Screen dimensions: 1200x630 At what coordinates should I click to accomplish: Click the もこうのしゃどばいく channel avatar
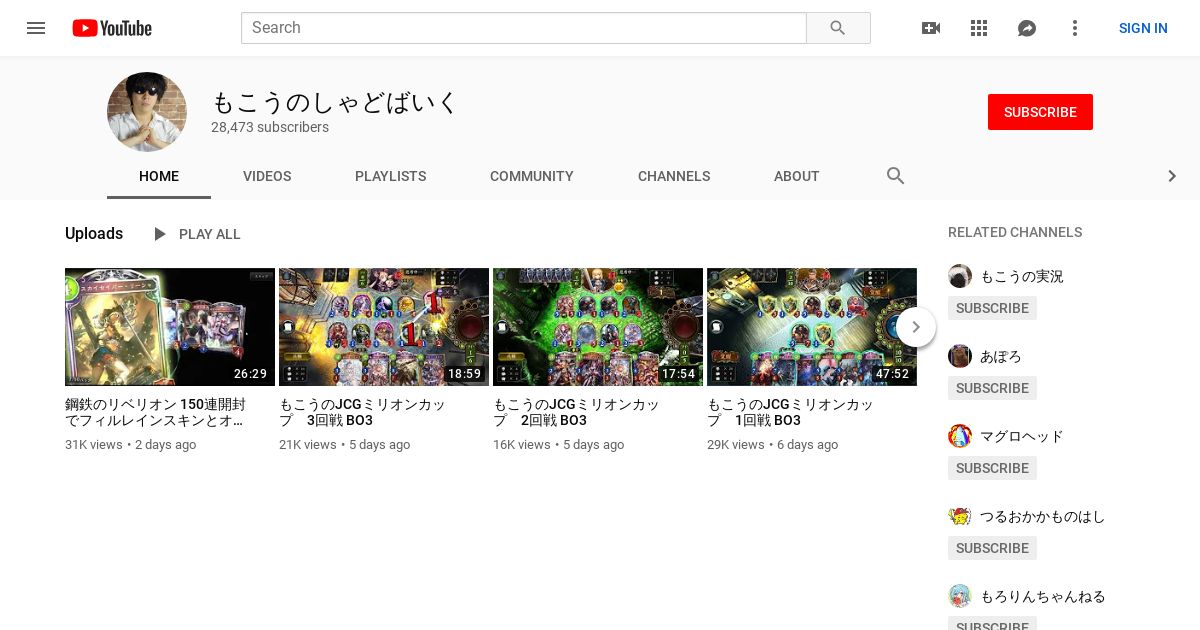tap(147, 112)
